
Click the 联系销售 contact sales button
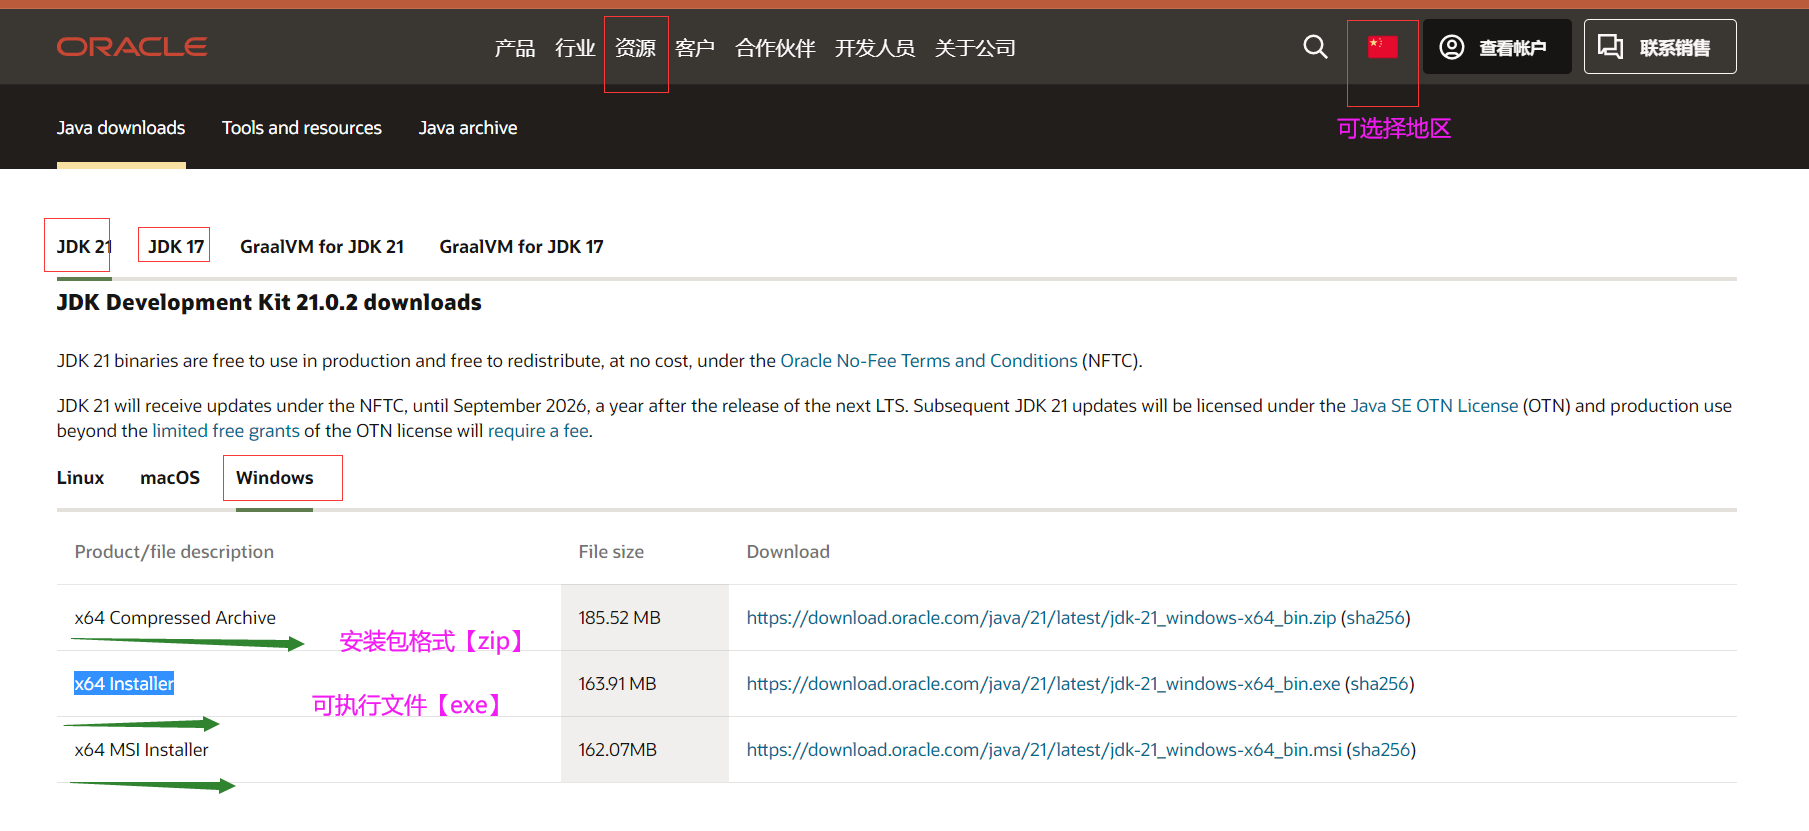1660,47
